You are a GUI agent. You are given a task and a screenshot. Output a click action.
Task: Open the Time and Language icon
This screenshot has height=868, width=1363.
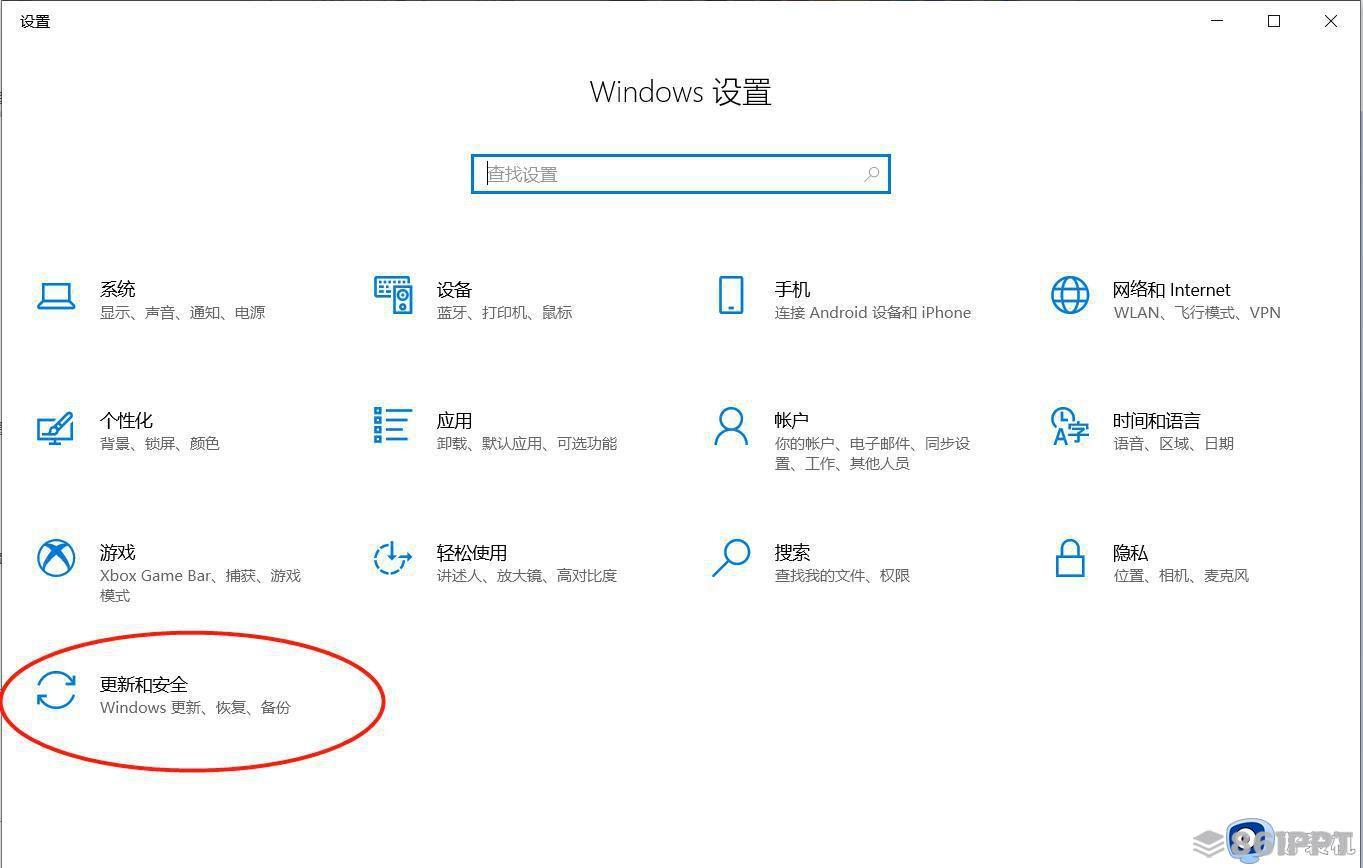pyautogui.click(x=1069, y=426)
